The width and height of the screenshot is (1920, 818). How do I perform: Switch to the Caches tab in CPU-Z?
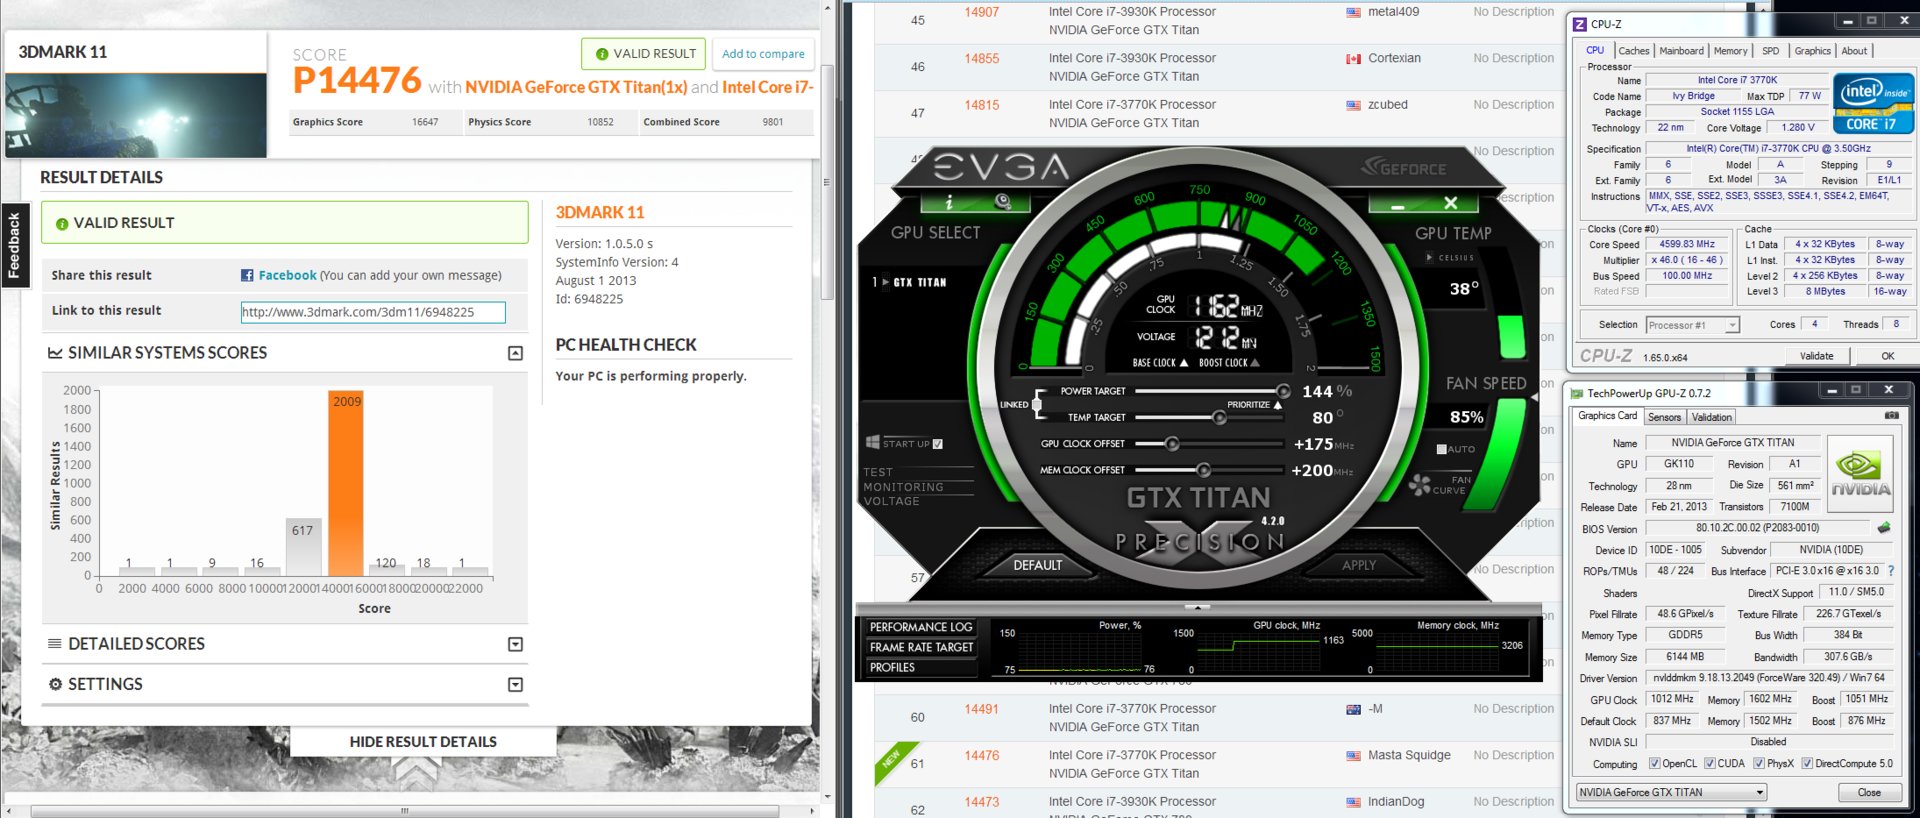point(1633,50)
